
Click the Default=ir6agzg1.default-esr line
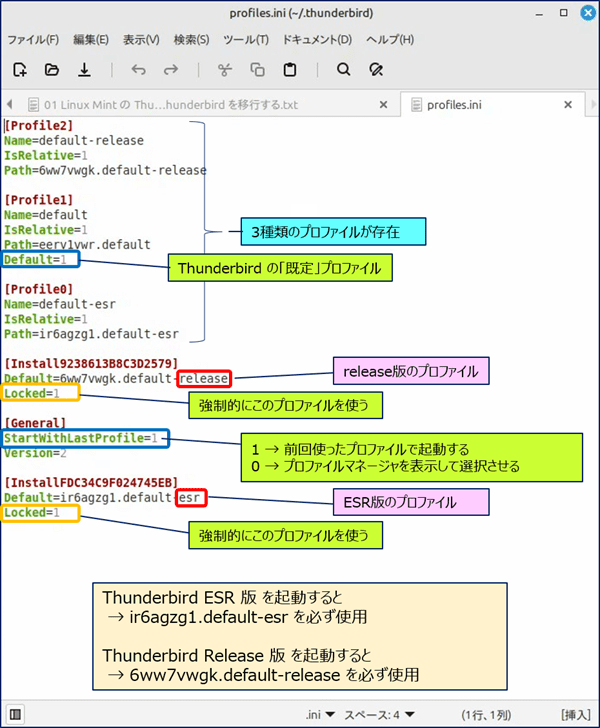click(102, 498)
